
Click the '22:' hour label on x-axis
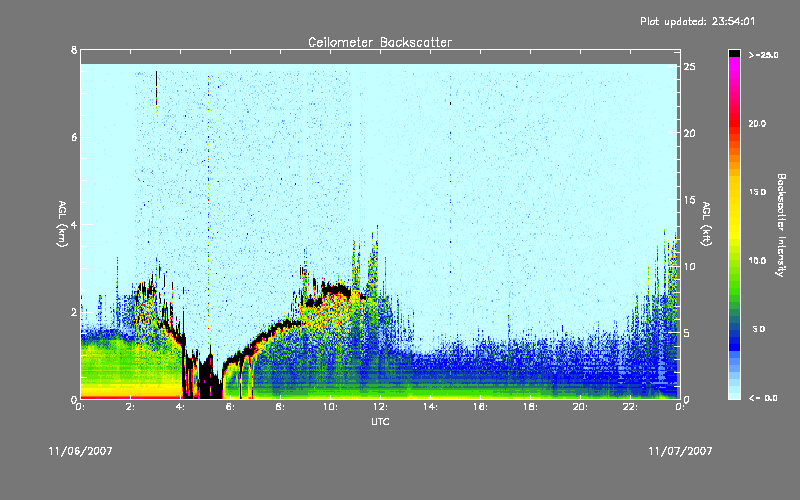pyautogui.click(x=630, y=407)
